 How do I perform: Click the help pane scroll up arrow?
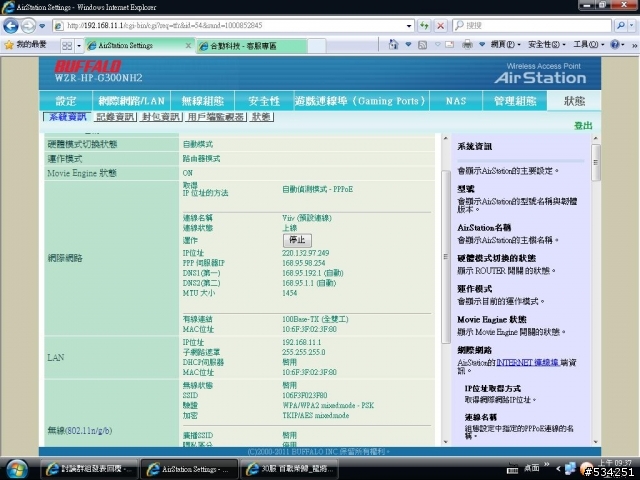(596, 138)
